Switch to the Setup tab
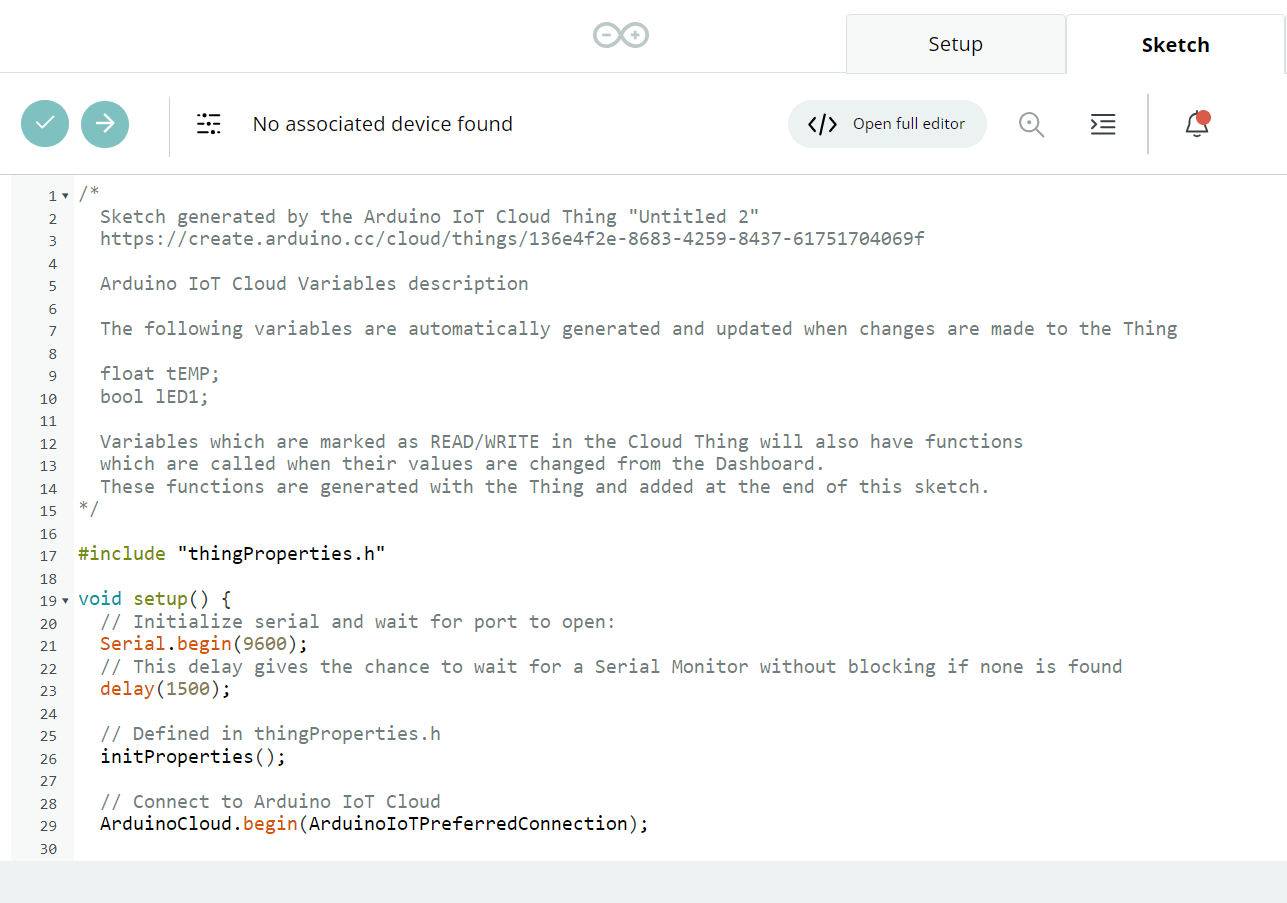 (x=955, y=44)
